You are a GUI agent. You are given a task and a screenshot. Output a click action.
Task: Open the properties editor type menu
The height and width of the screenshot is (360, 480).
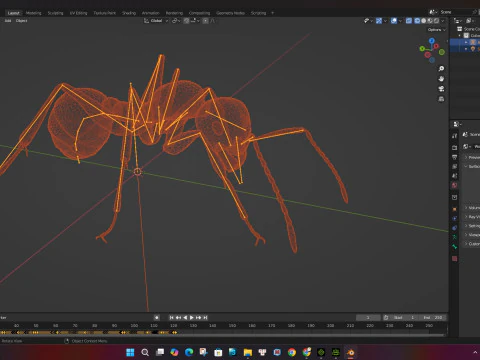pos(457,124)
